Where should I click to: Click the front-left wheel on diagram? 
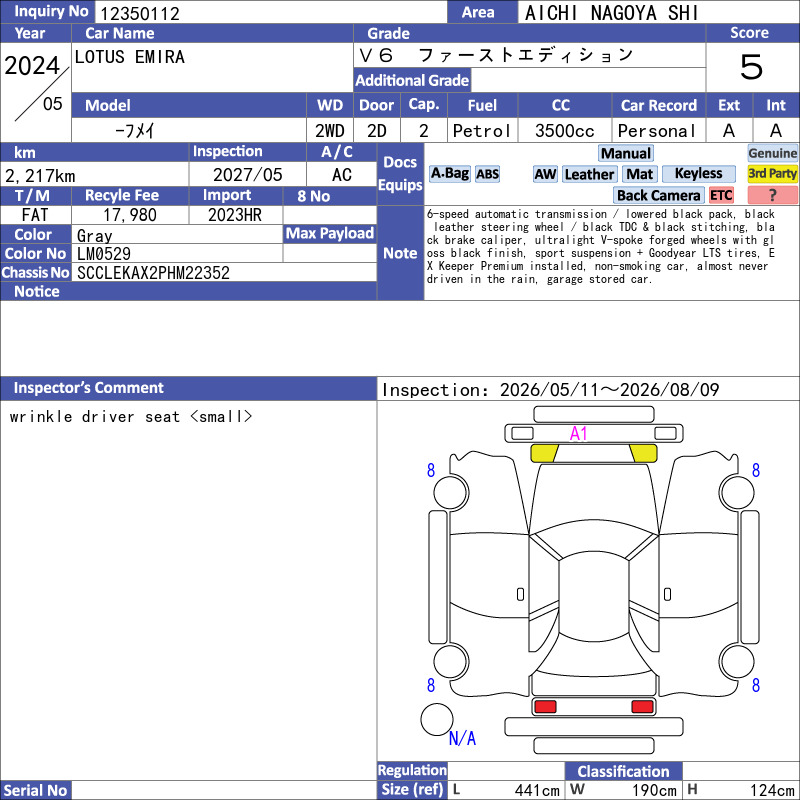(451, 492)
